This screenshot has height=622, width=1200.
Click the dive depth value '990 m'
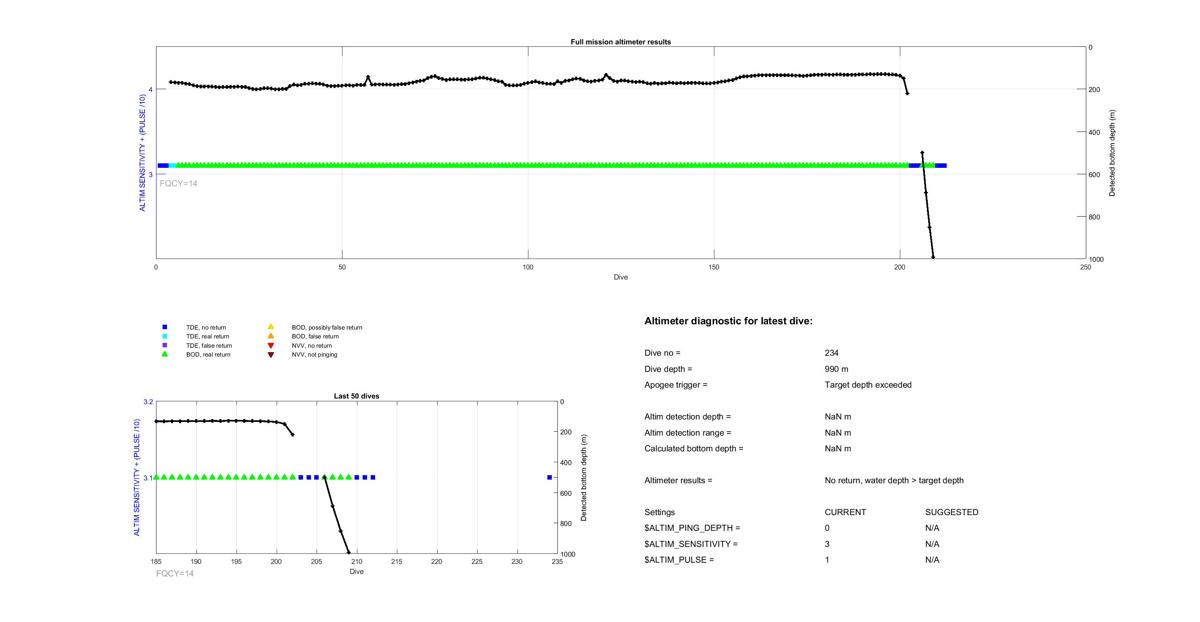tap(838, 369)
